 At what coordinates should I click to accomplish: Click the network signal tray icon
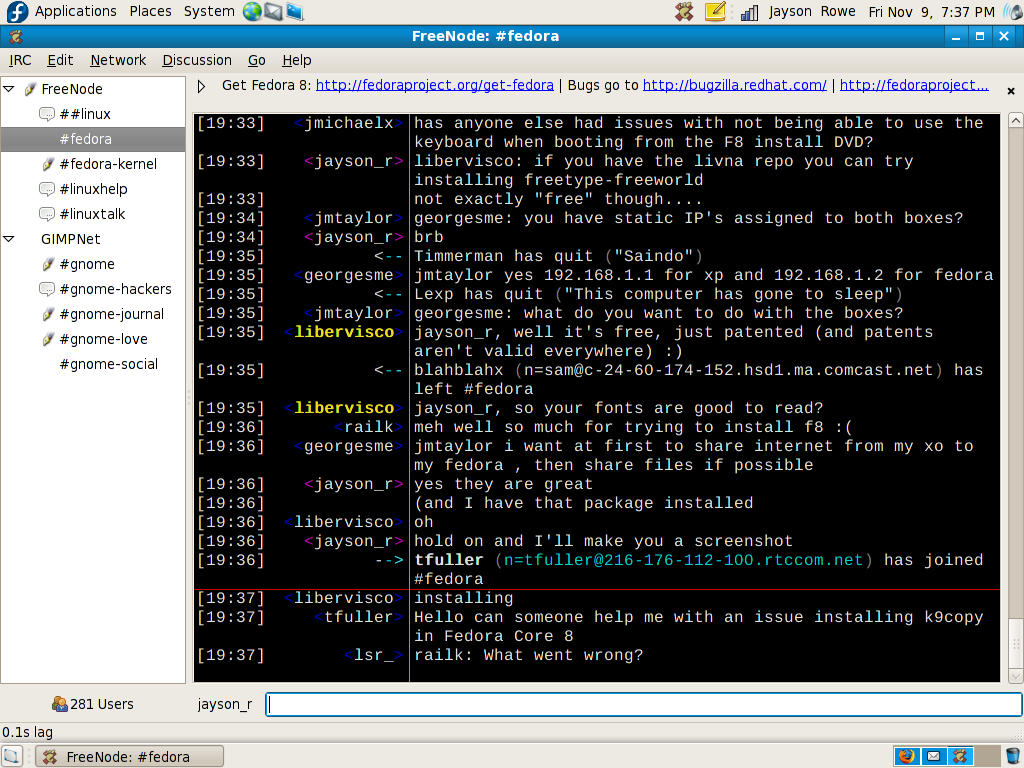tap(749, 12)
